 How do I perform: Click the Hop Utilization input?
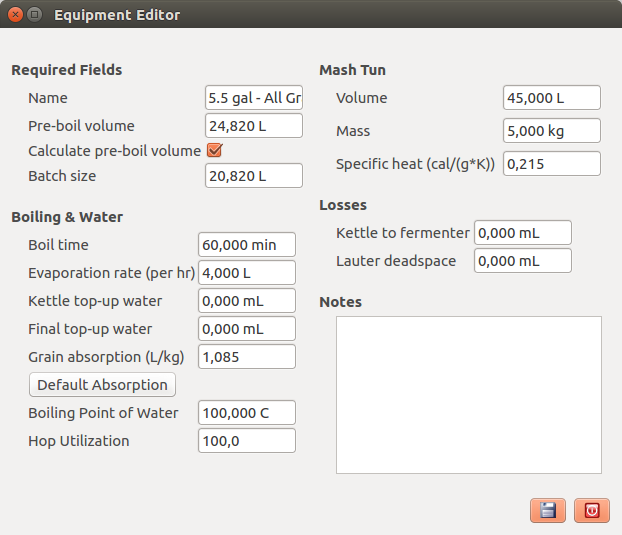[x=247, y=441]
